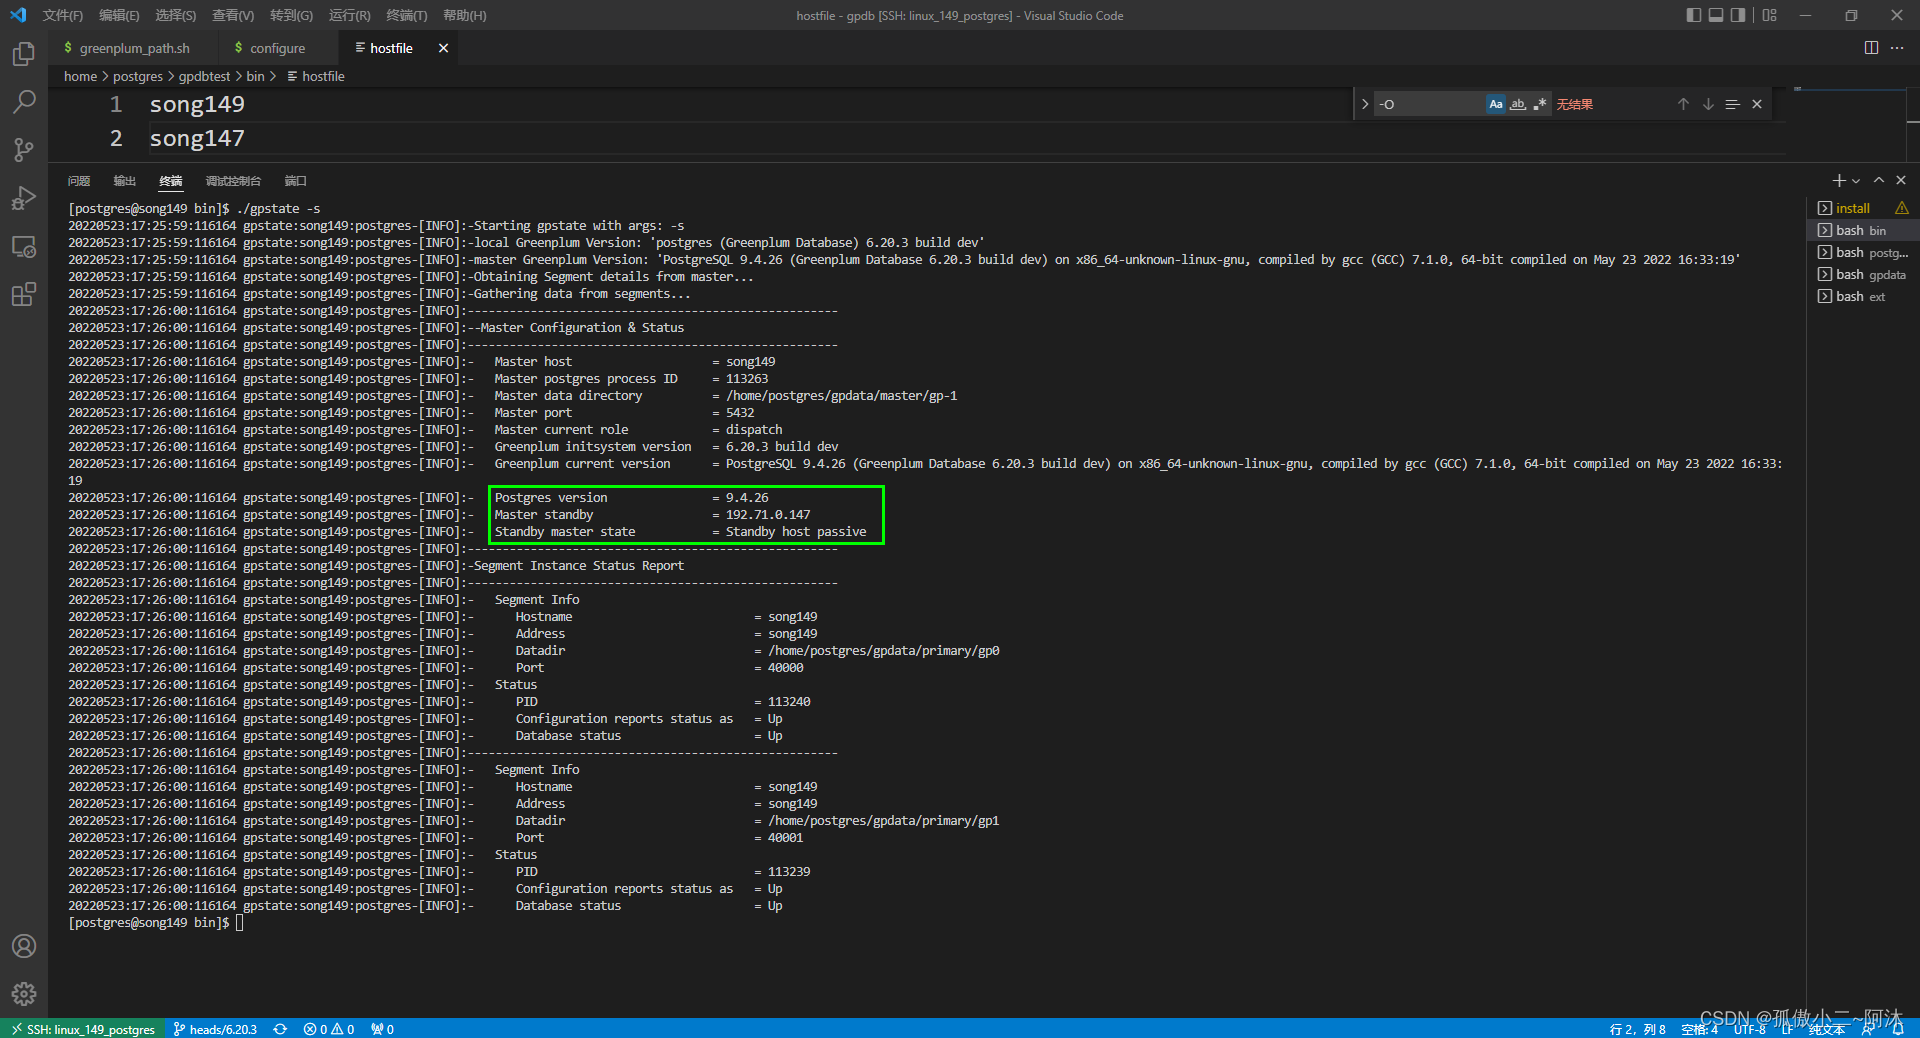The width and height of the screenshot is (1920, 1038).
Task: Click the editor minimap scrollbar
Action: [x=1913, y=124]
